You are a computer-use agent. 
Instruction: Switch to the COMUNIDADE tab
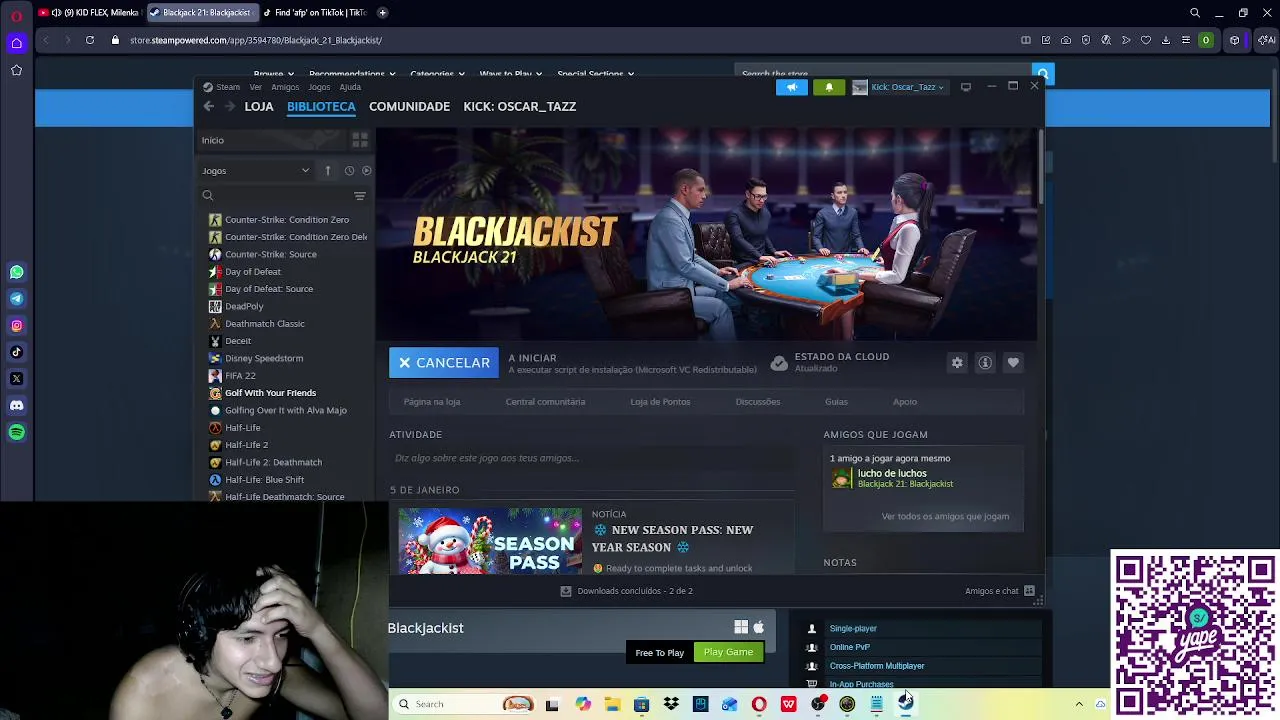tap(409, 106)
